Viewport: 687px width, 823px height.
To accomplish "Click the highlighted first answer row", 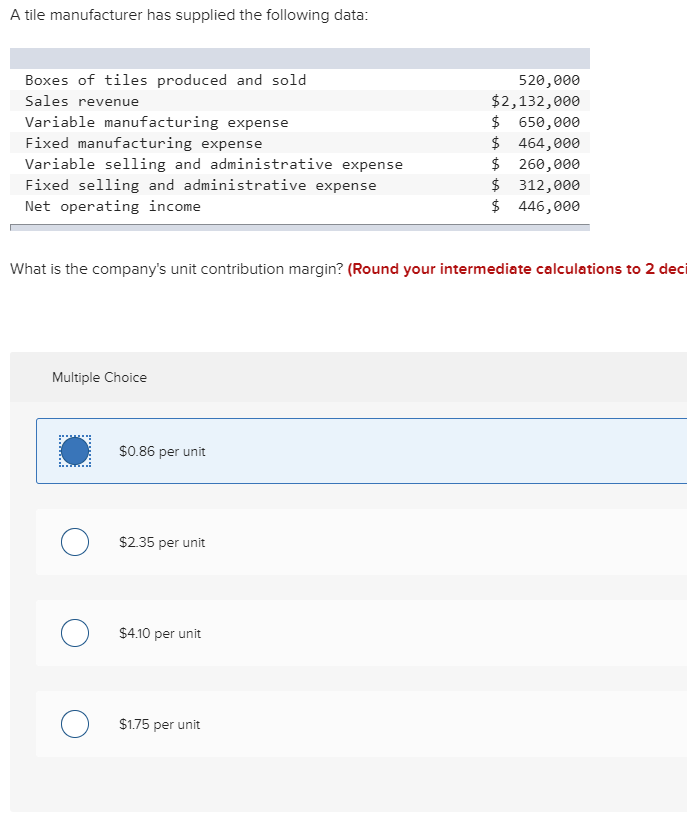I will pyautogui.click(x=360, y=450).
